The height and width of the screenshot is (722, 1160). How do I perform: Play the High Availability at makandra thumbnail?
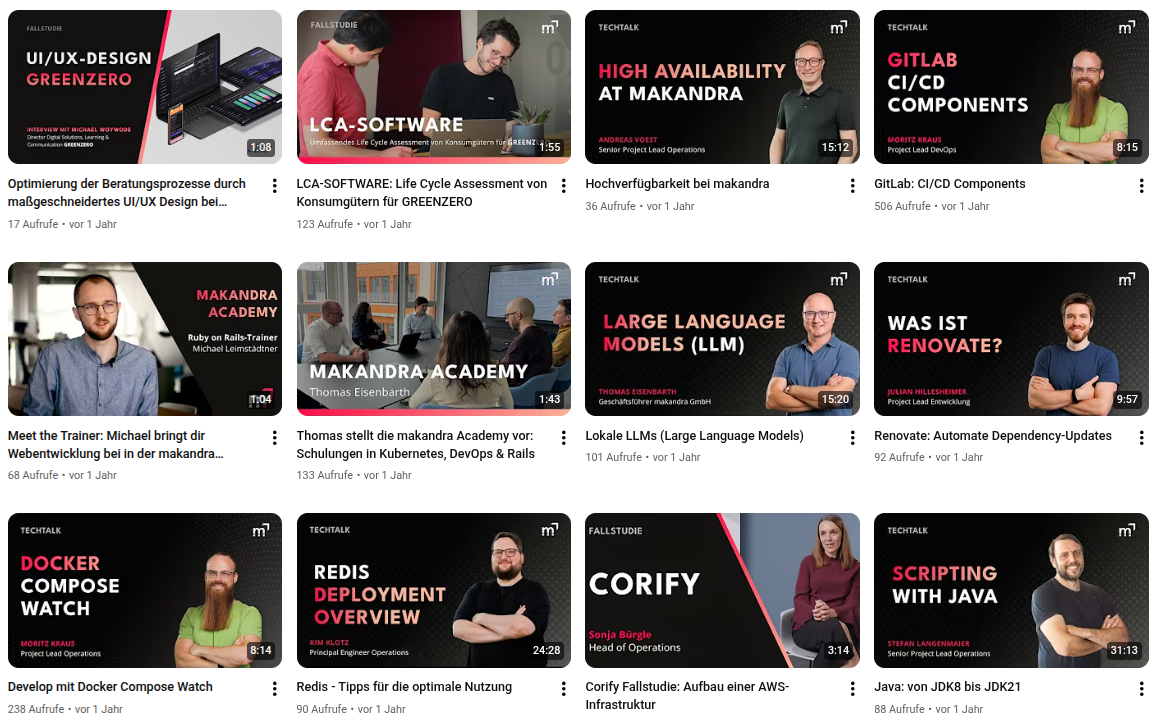[x=722, y=87]
